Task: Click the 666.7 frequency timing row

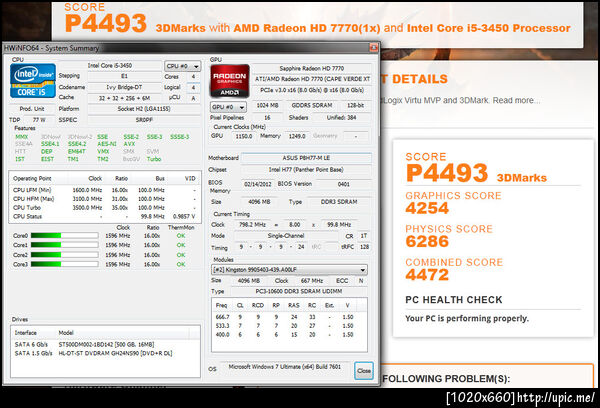Action: pyautogui.click(x=289, y=317)
